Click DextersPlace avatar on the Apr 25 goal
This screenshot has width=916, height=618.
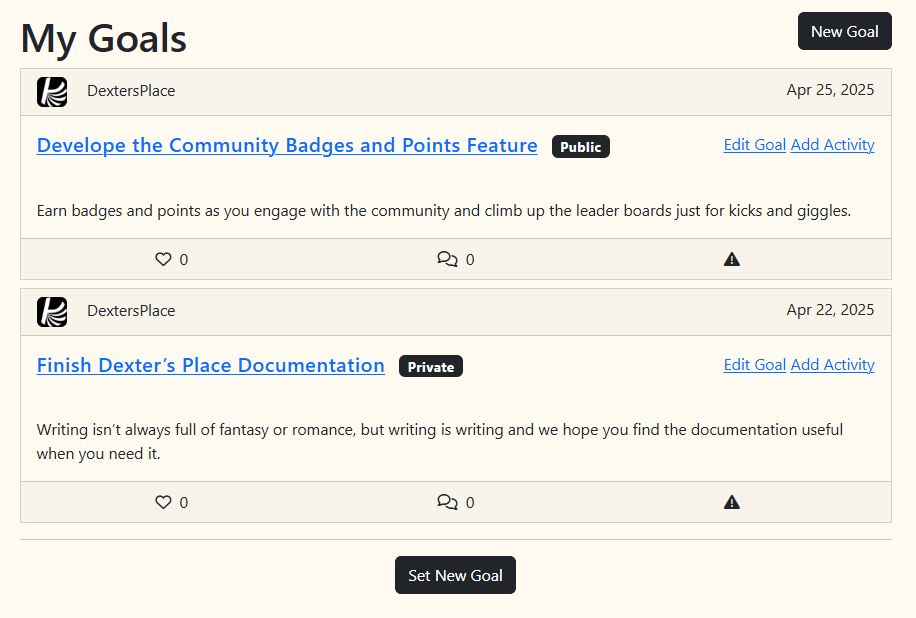(x=52, y=92)
